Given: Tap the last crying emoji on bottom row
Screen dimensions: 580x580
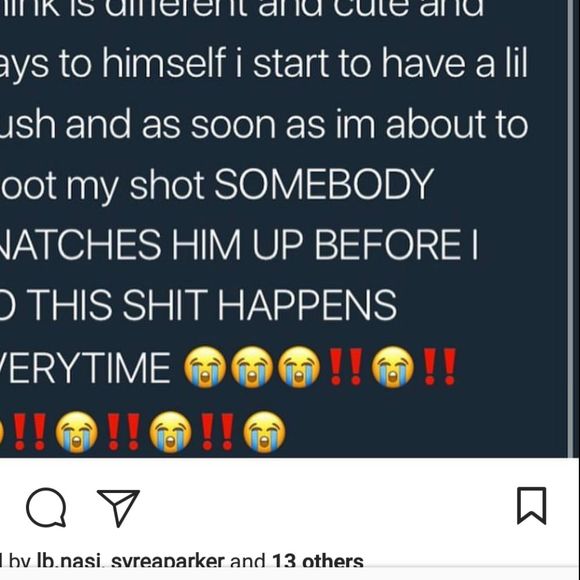Looking at the screenshot, I should click(x=264, y=432).
